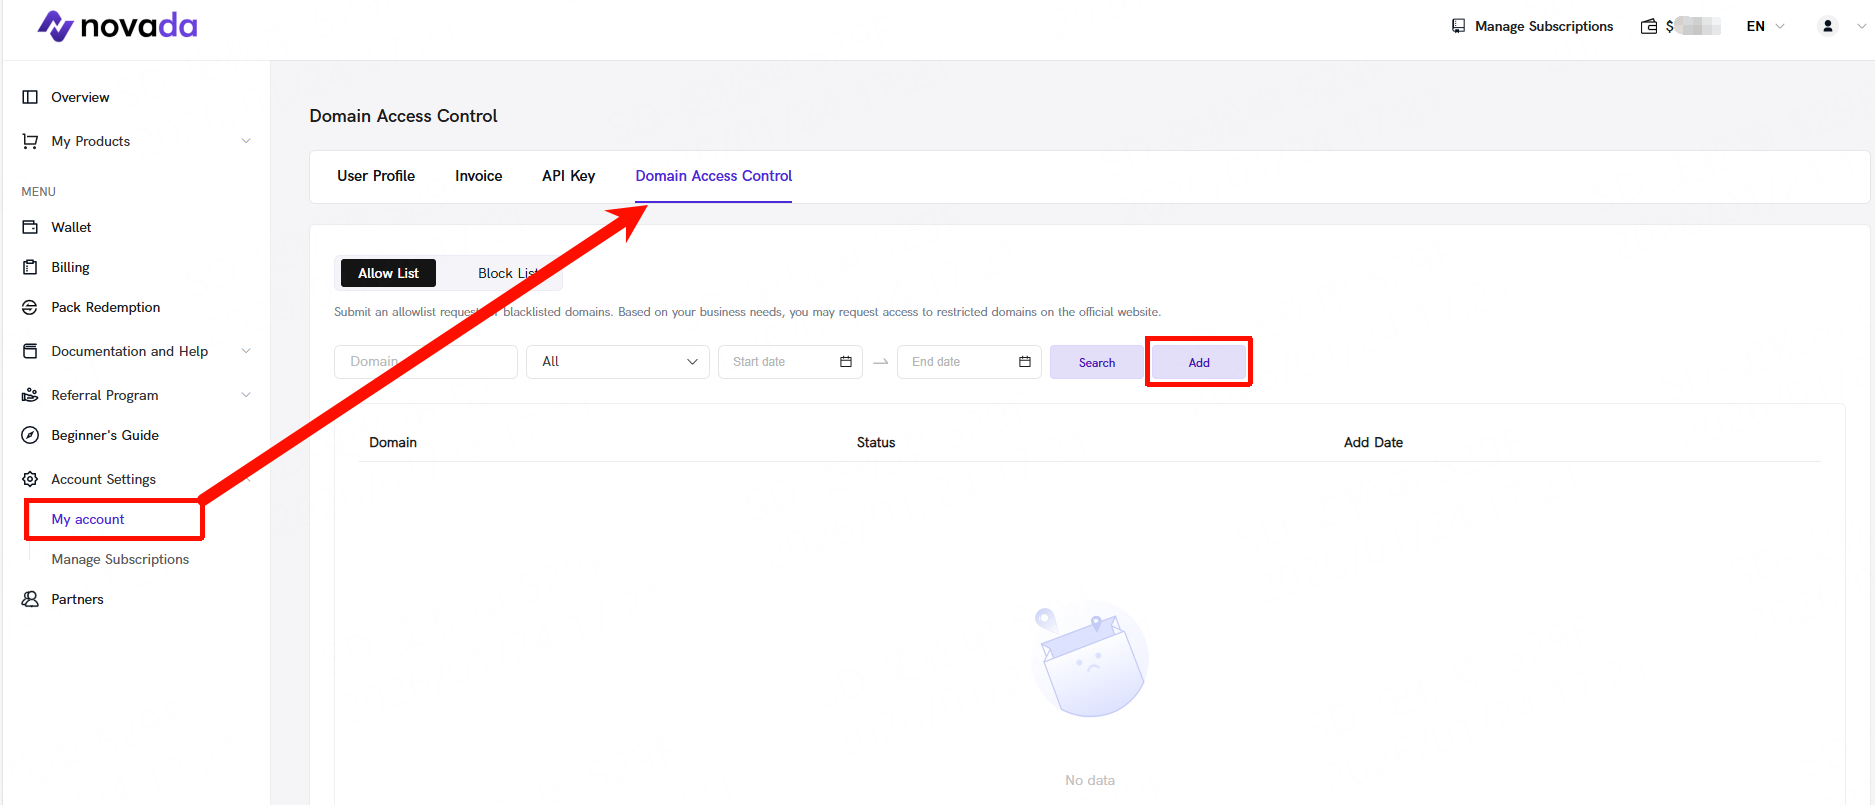
Task: Switch to the API Key tab
Action: coord(568,176)
